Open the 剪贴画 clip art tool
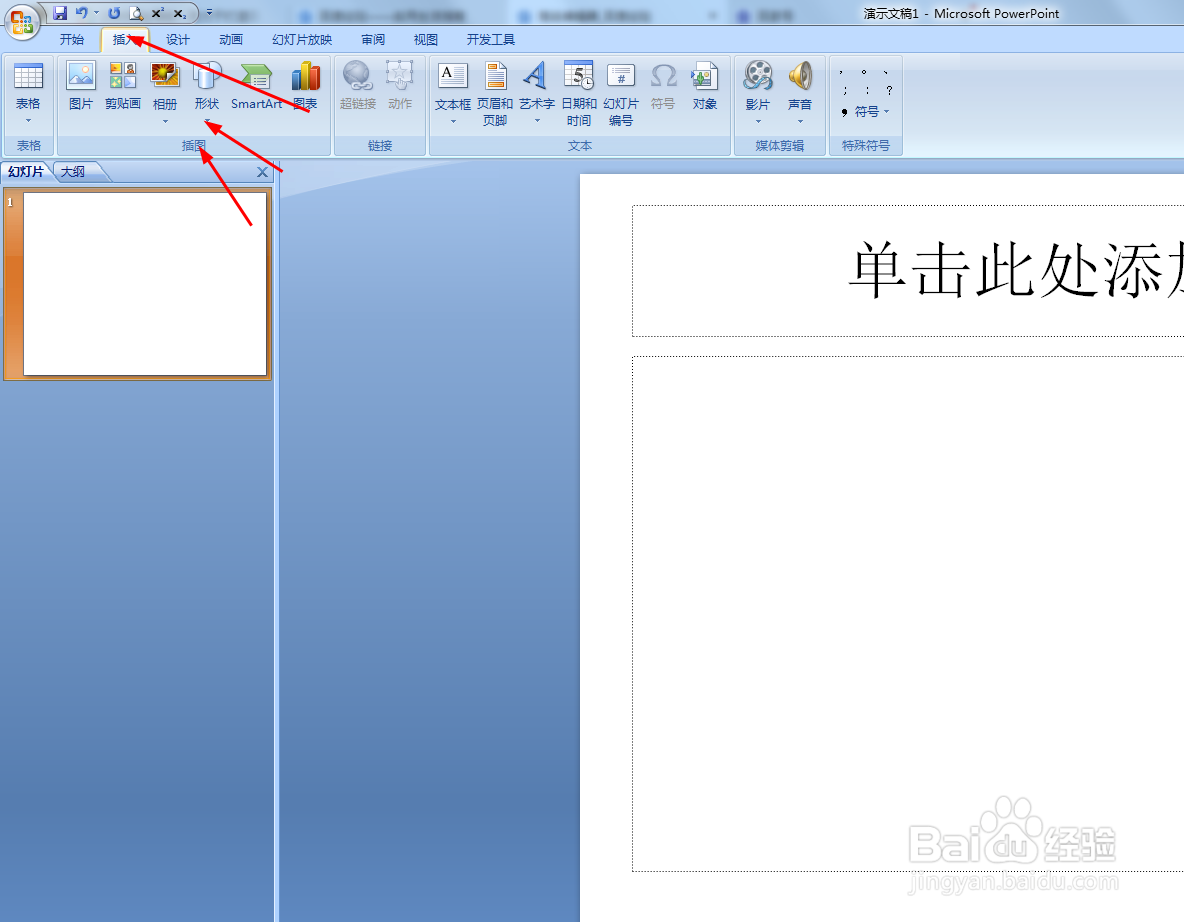 coord(123,85)
